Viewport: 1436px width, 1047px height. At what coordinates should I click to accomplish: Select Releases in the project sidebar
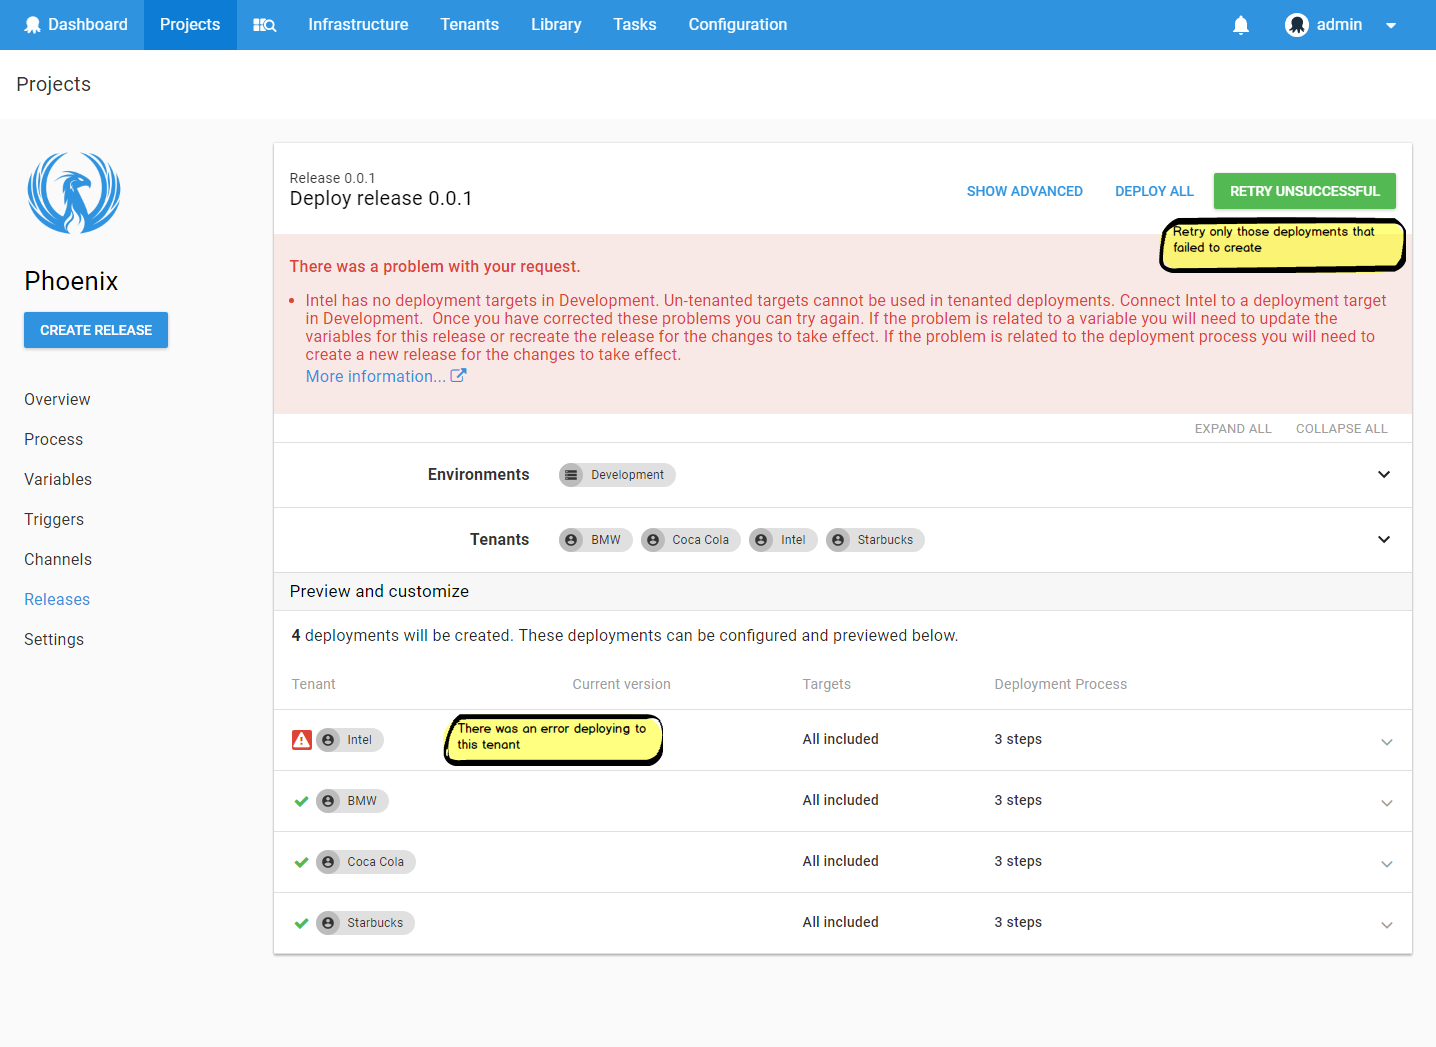coord(57,599)
